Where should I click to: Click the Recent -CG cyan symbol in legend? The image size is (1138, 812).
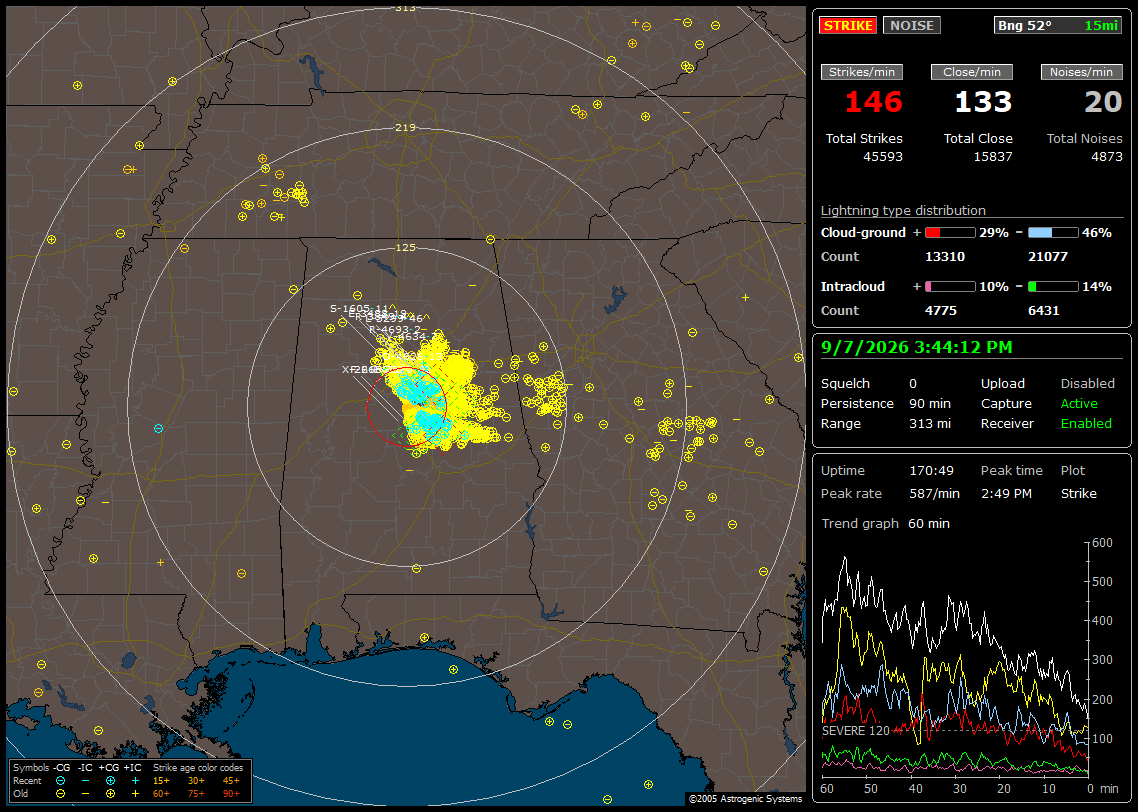pos(60,781)
